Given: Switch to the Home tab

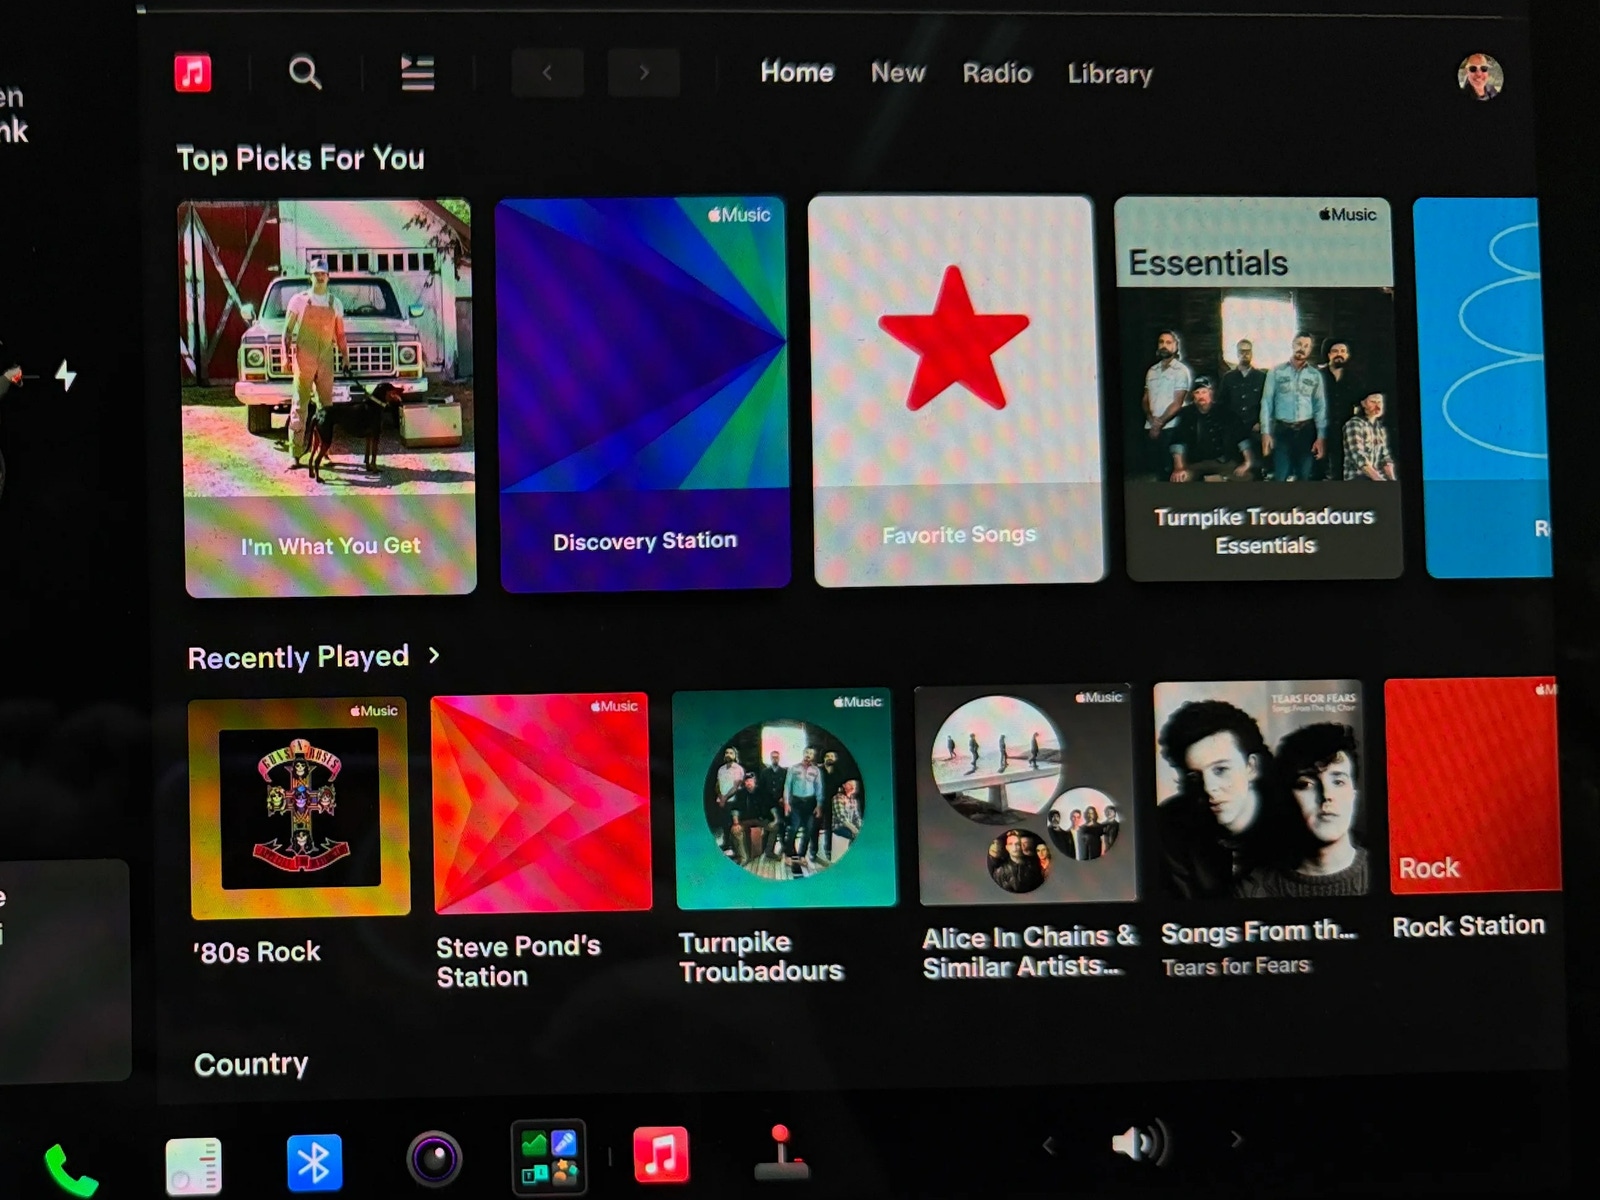Looking at the screenshot, I should (797, 72).
